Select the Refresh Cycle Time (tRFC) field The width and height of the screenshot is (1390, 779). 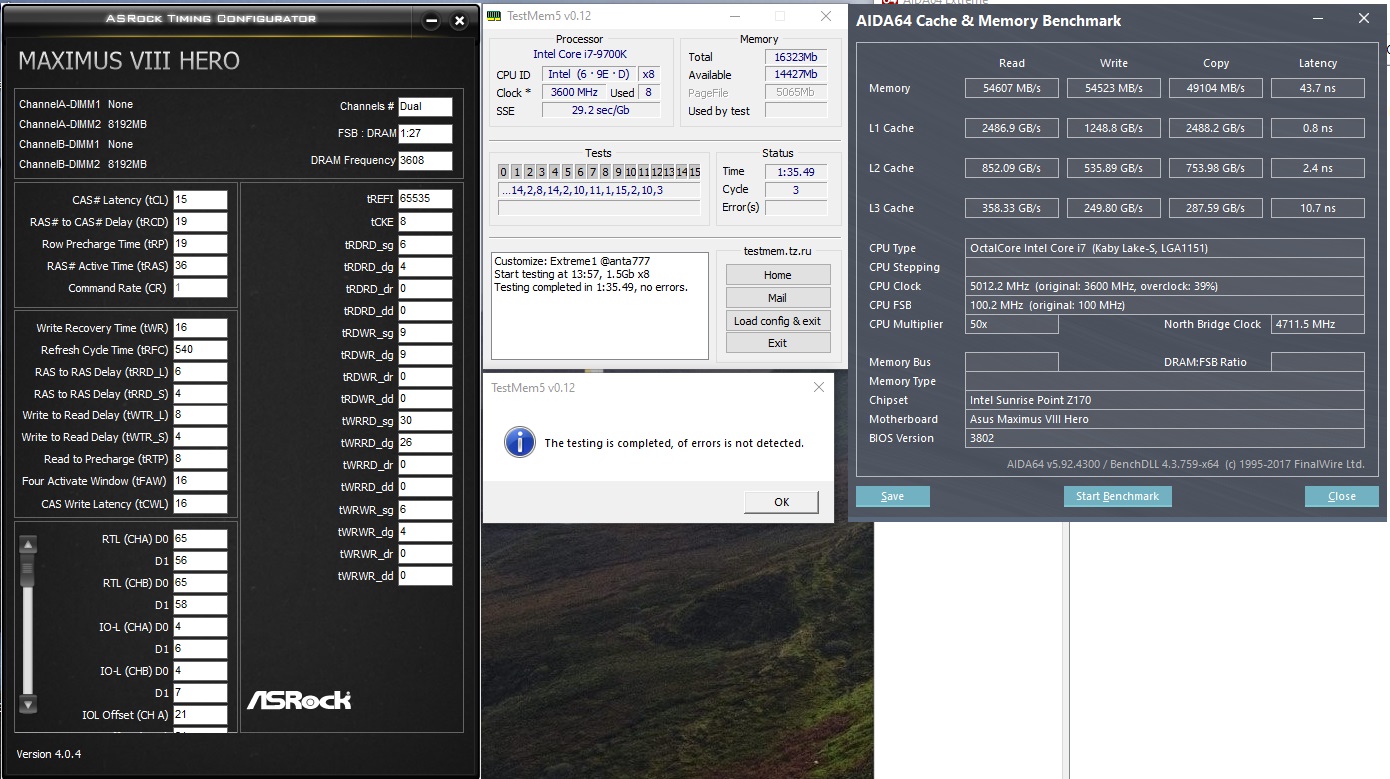point(200,350)
